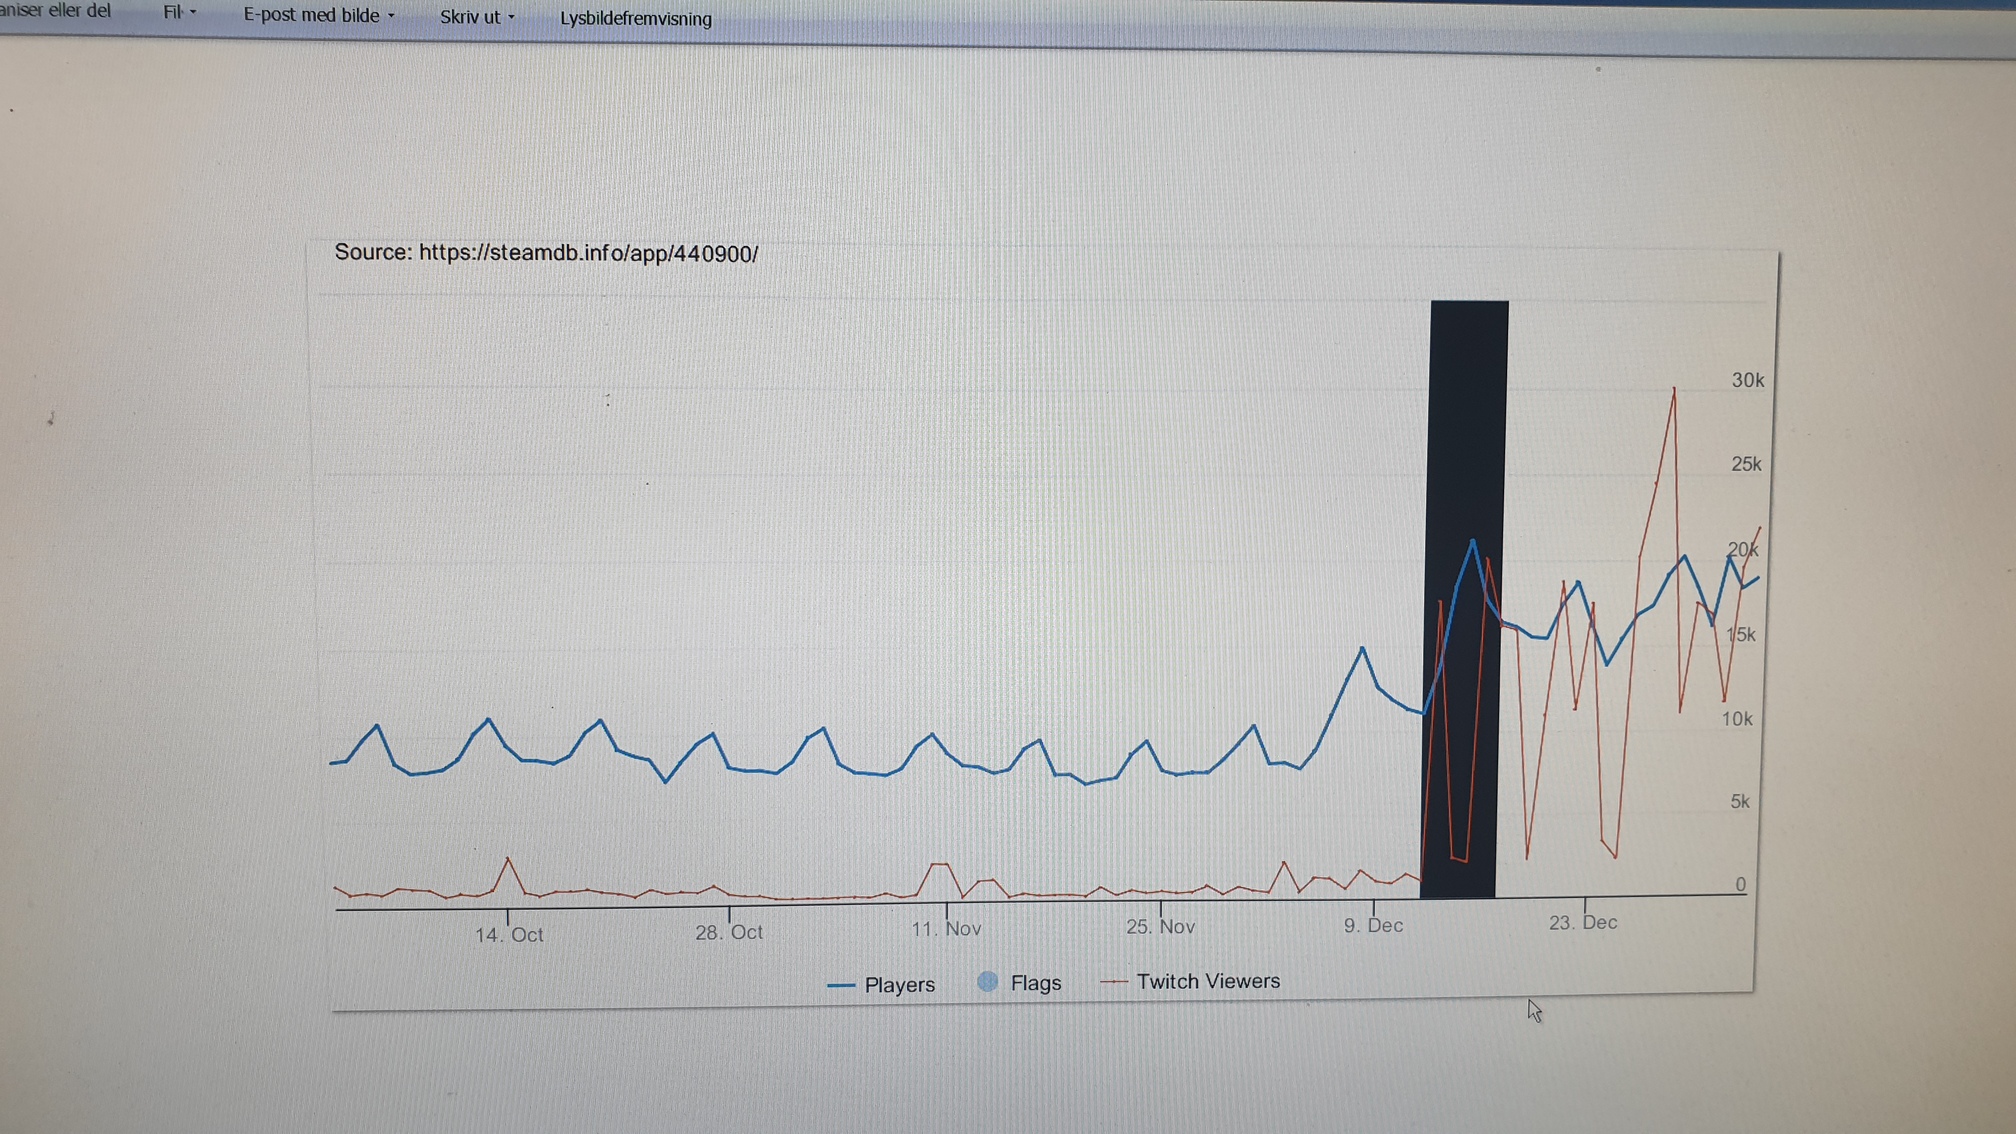Click the 14. Oct axis date label
Viewport: 2016px width, 1134px height.
pyautogui.click(x=509, y=935)
